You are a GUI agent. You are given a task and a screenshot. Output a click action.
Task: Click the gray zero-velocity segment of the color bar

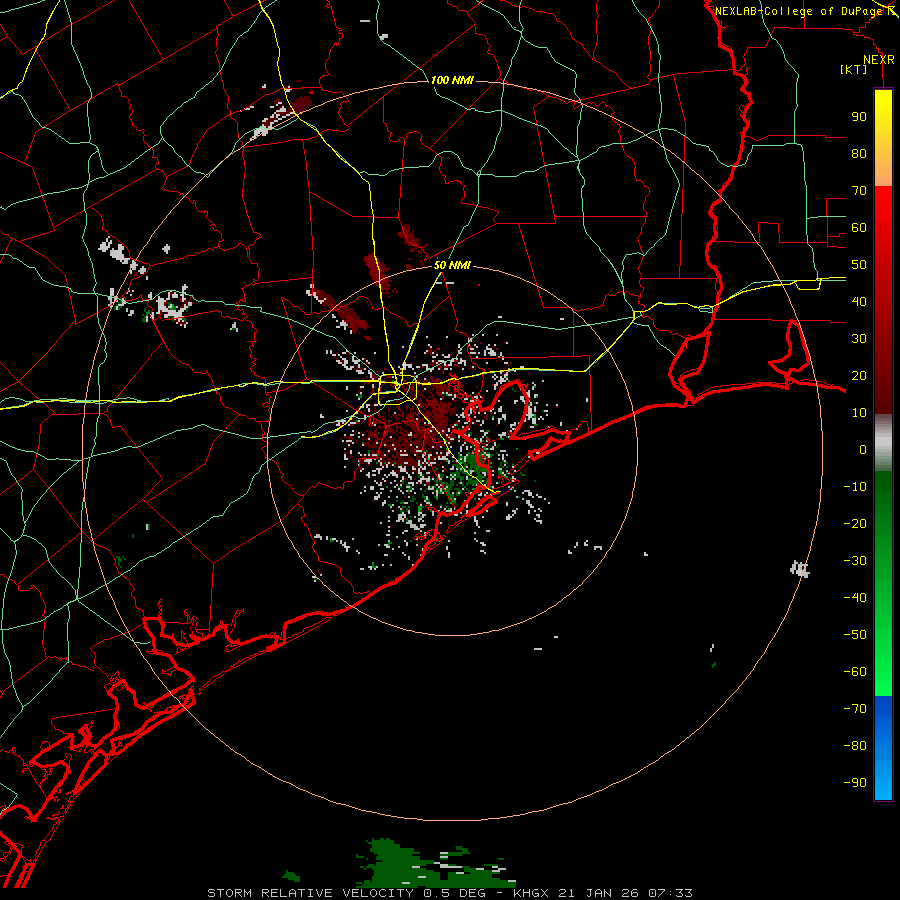(x=883, y=443)
